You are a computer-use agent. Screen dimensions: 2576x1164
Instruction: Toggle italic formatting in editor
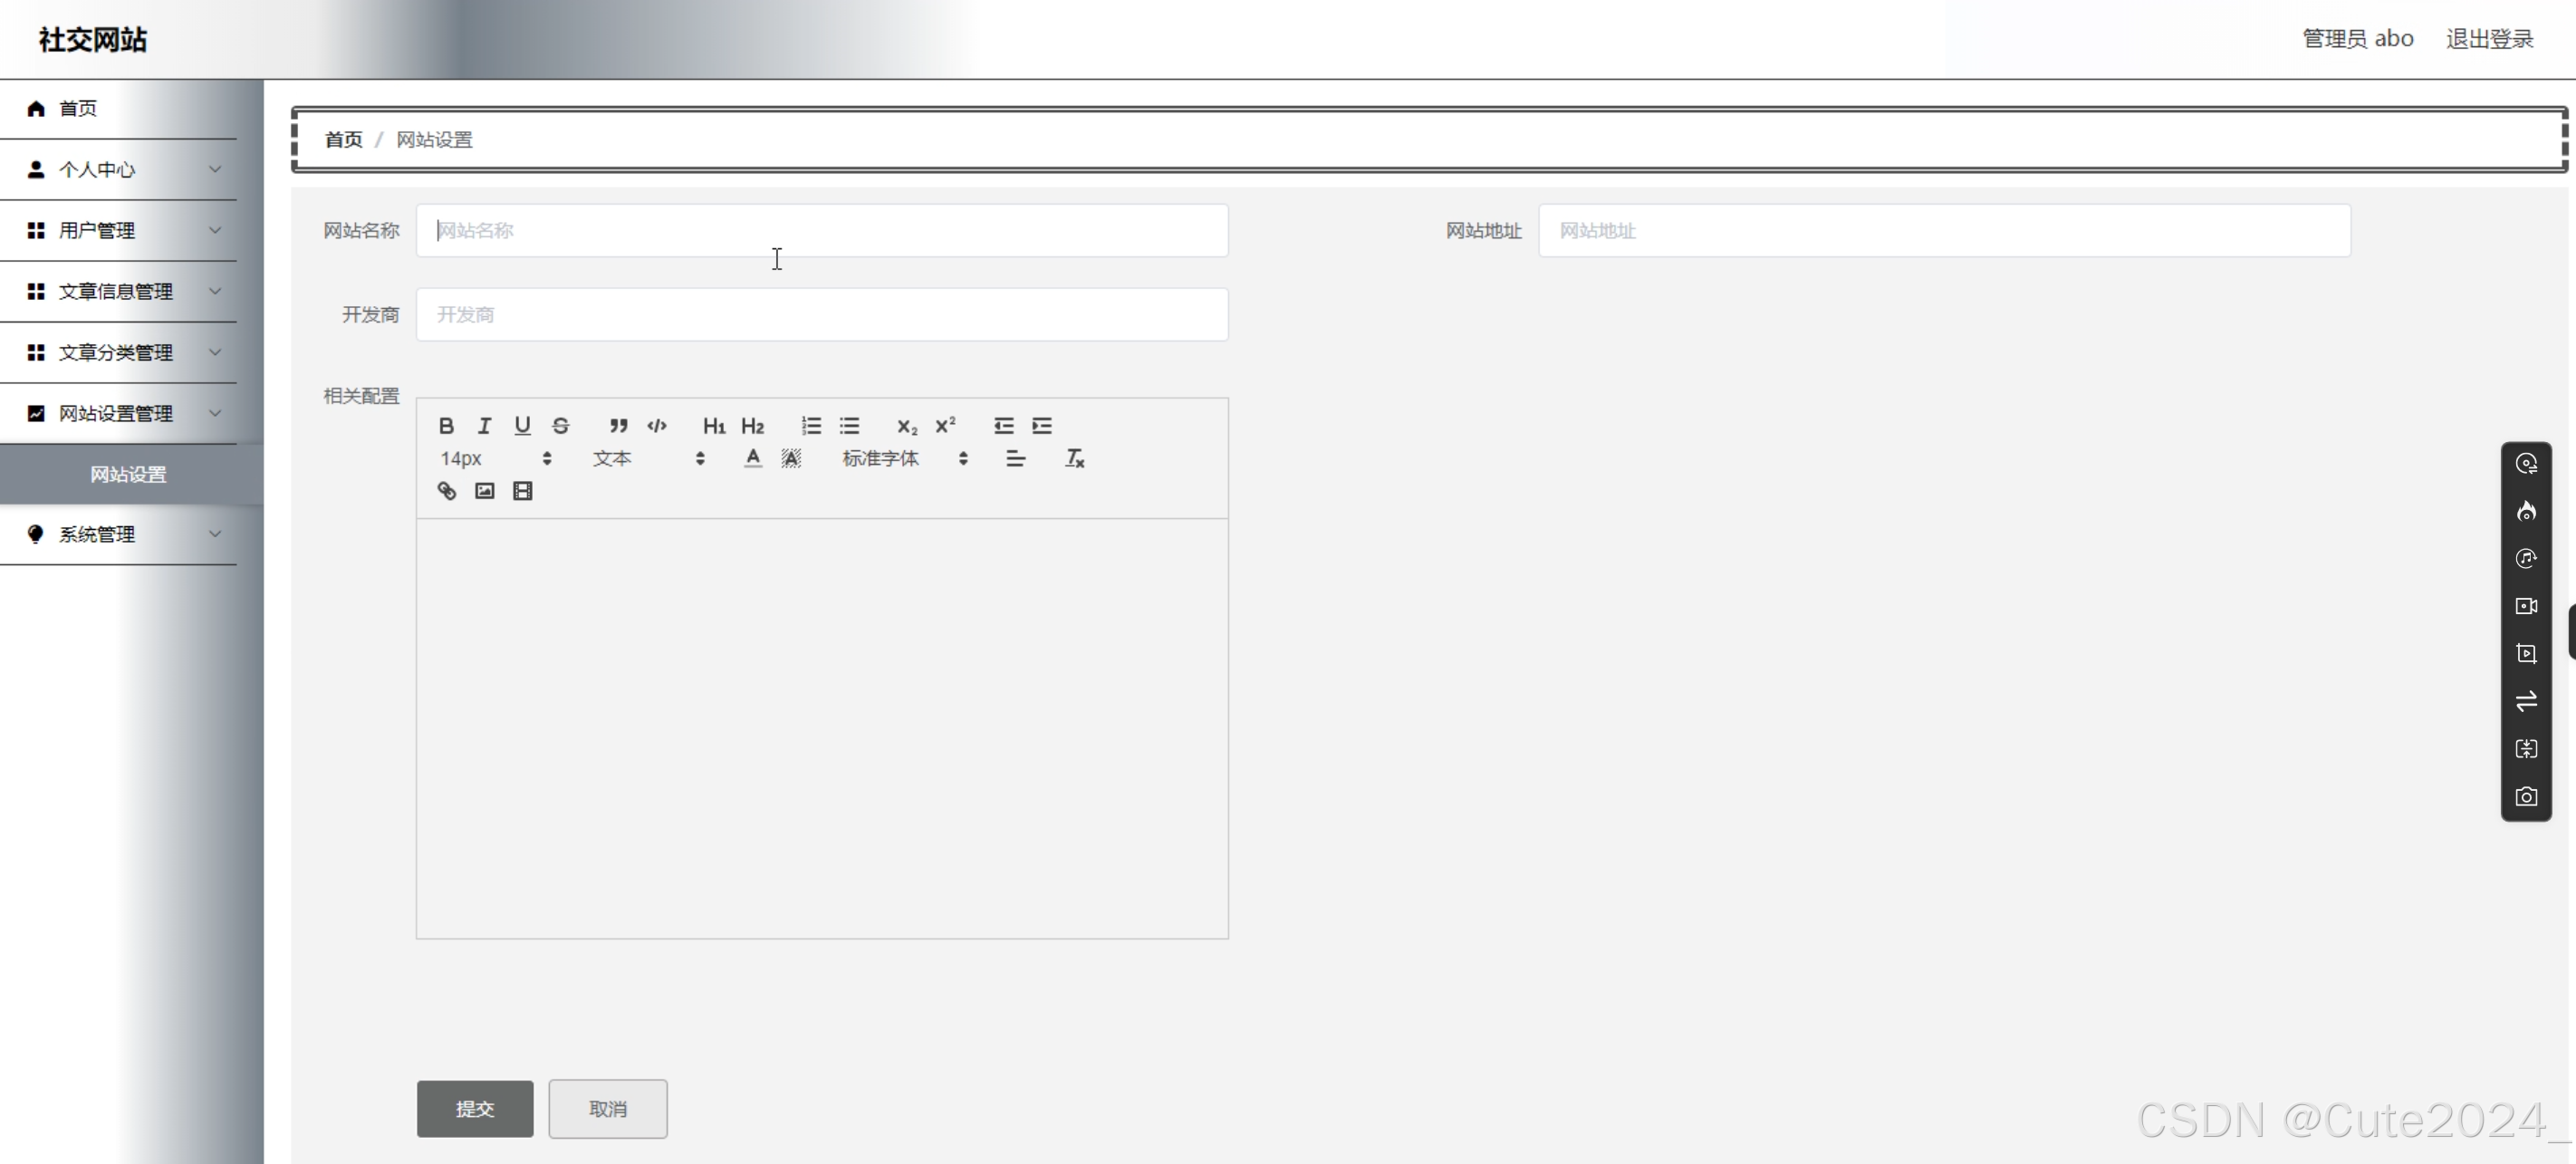point(484,426)
